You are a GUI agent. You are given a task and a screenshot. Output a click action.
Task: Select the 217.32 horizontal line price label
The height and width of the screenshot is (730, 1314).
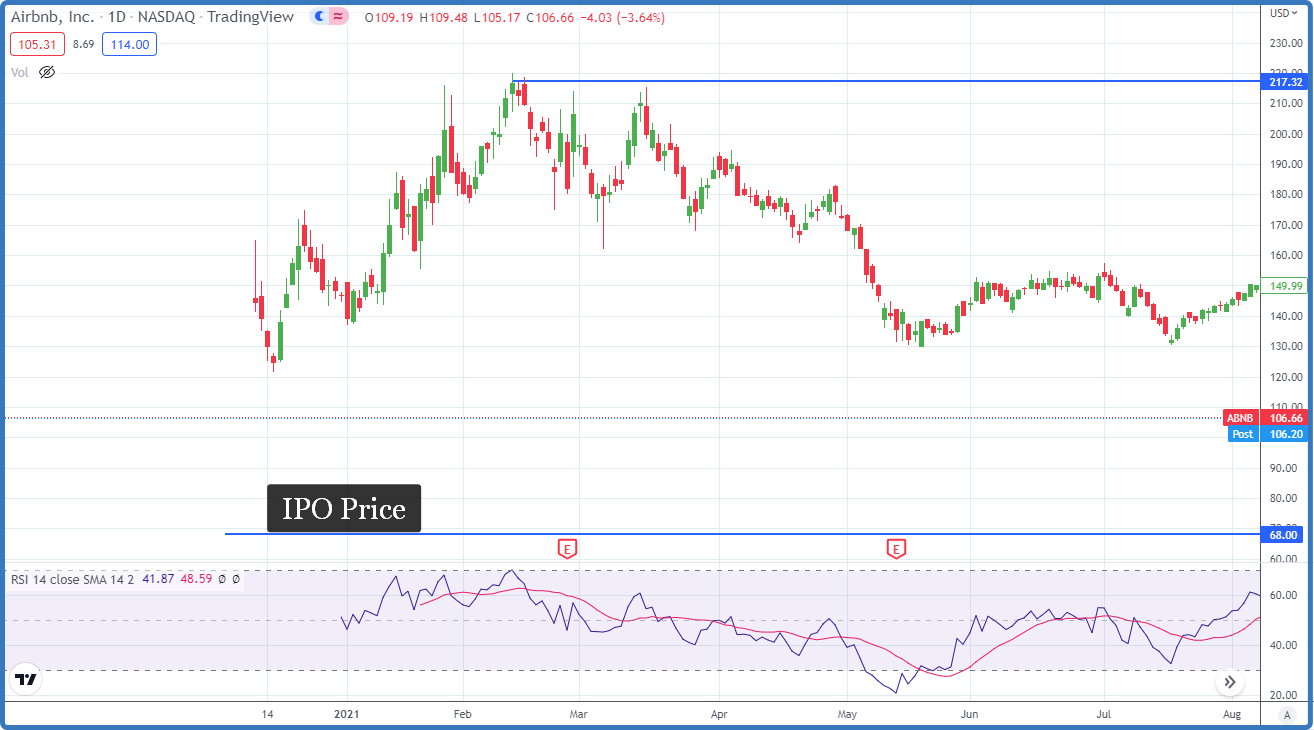1283,81
